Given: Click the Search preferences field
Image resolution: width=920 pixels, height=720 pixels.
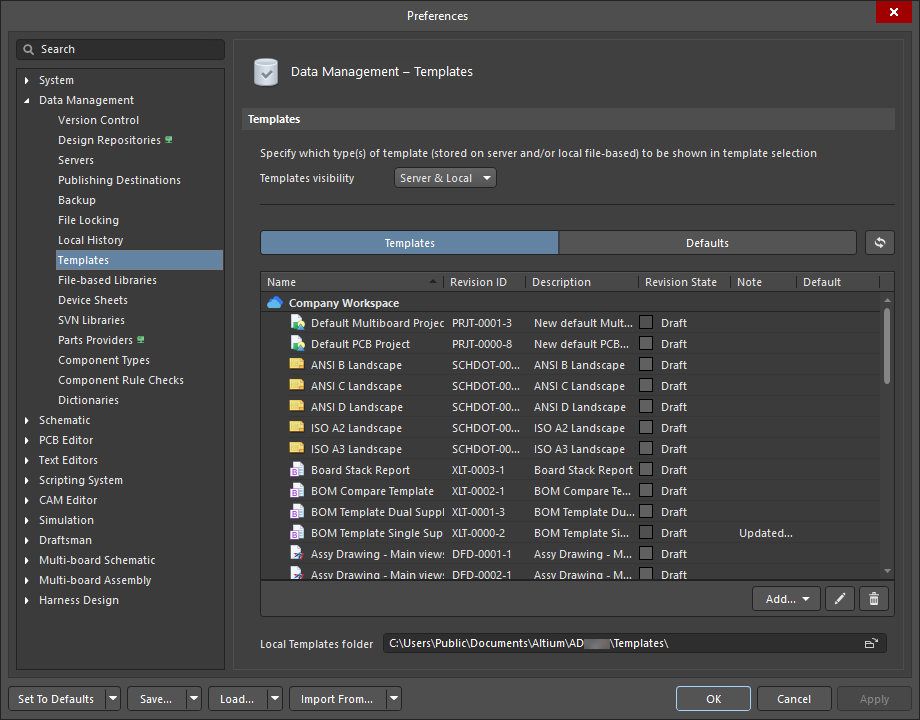Looking at the screenshot, I should coord(120,49).
